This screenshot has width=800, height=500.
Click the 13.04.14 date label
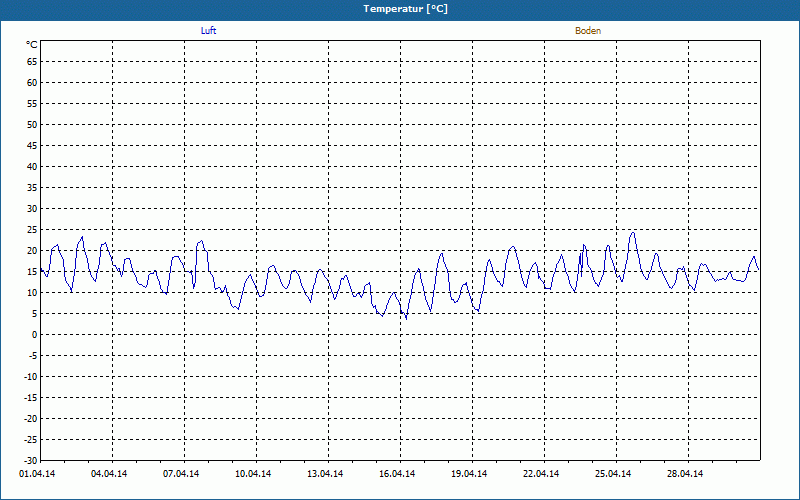click(326, 473)
